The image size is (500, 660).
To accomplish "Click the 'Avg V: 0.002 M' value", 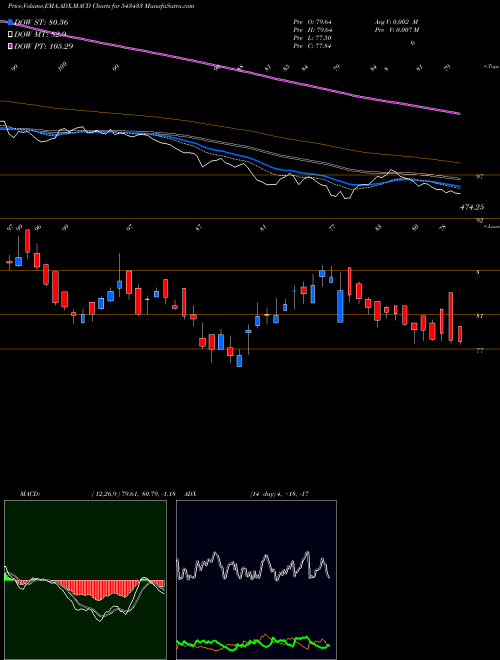I will [396, 22].
